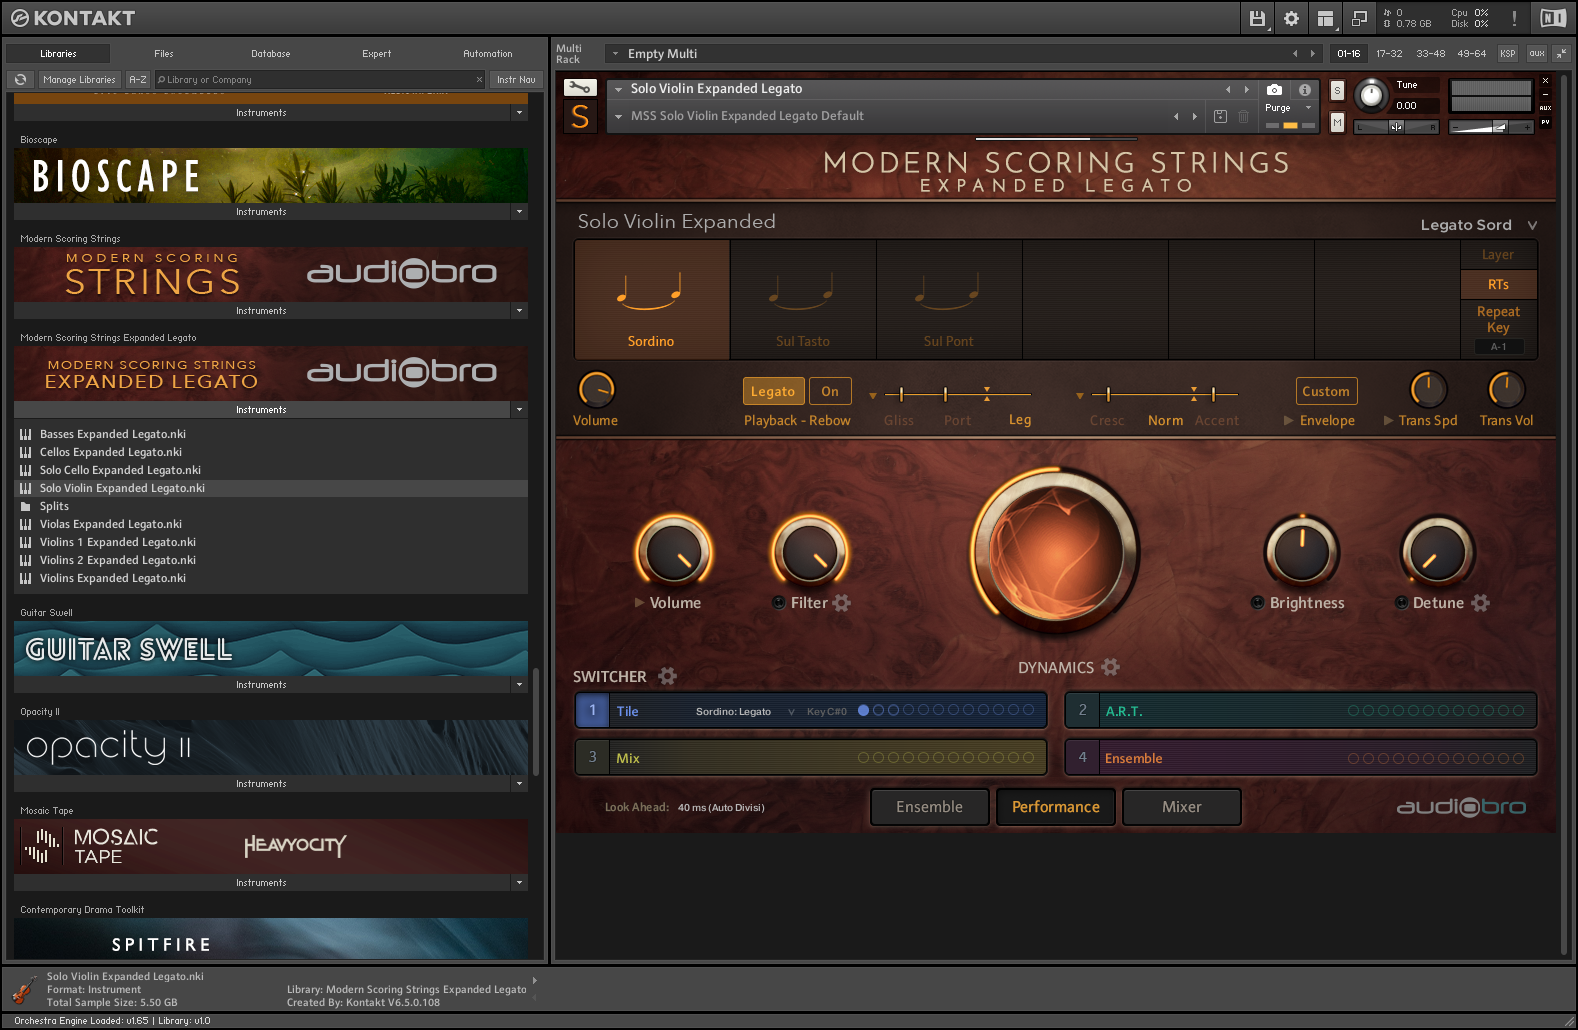Toggle the KSP multi script button
The width and height of the screenshot is (1578, 1030).
(1508, 54)
